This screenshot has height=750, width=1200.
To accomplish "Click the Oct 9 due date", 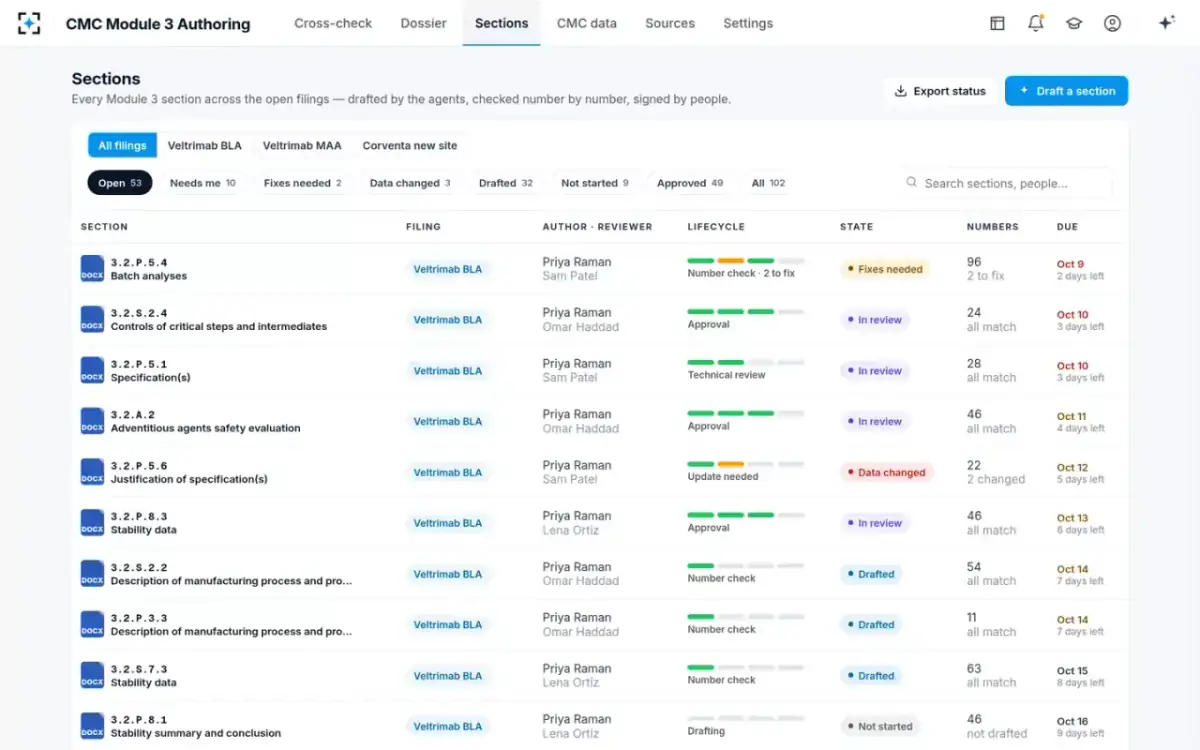I will coord(1070,264).
